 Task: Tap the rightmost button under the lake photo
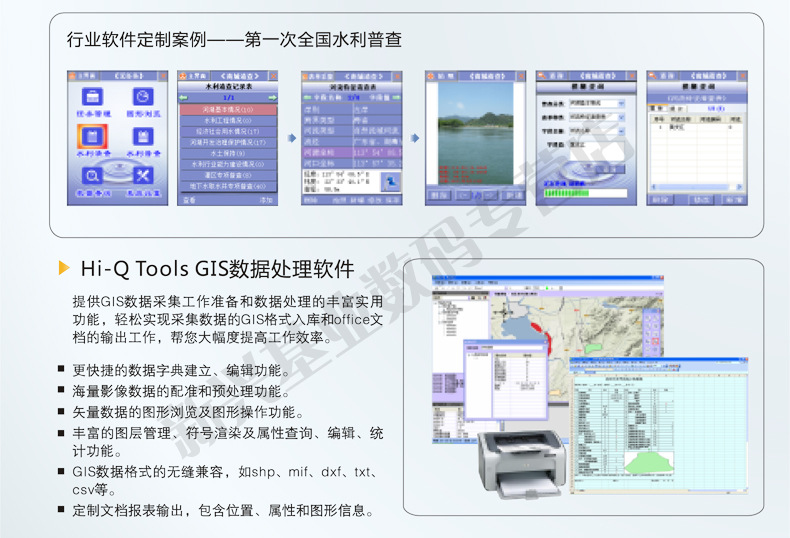pos(513,195)
